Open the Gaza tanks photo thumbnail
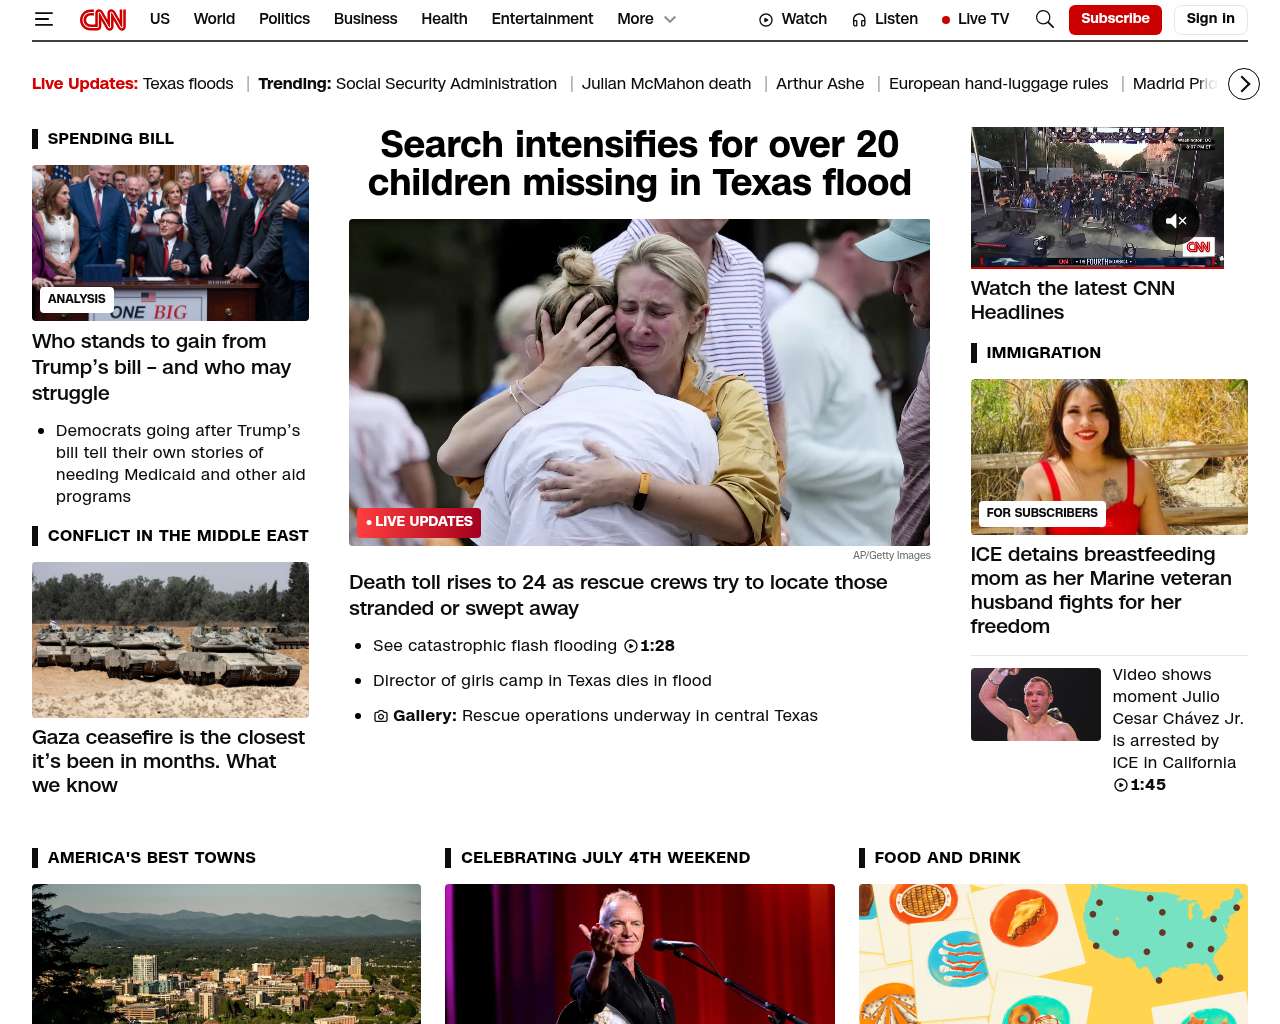Viewport: 1280px width, 1024px height. [x=170, y=640]
